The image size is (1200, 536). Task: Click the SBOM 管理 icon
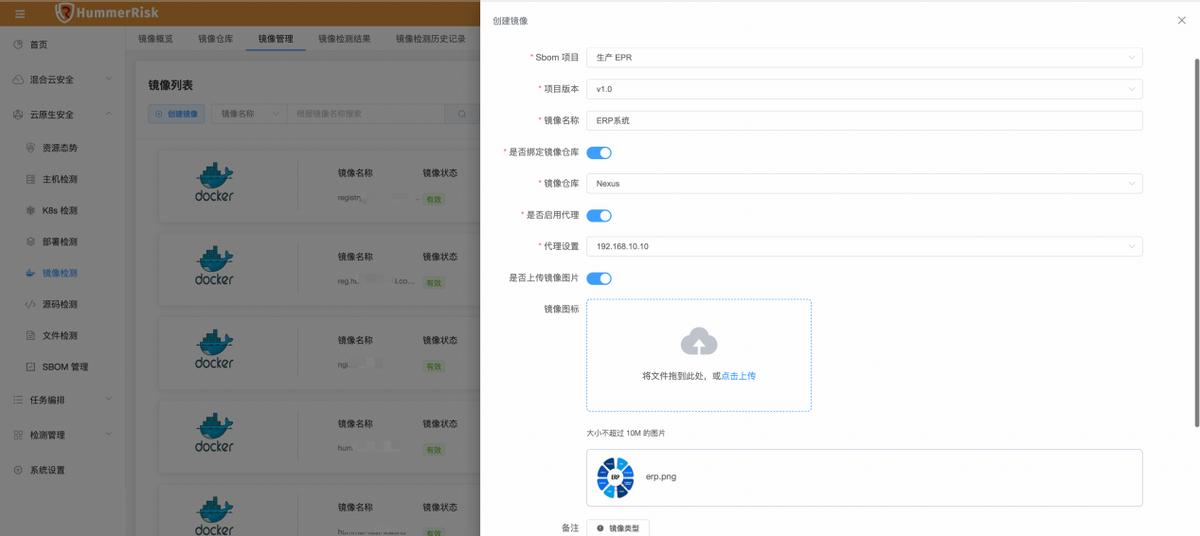[31, 367]
